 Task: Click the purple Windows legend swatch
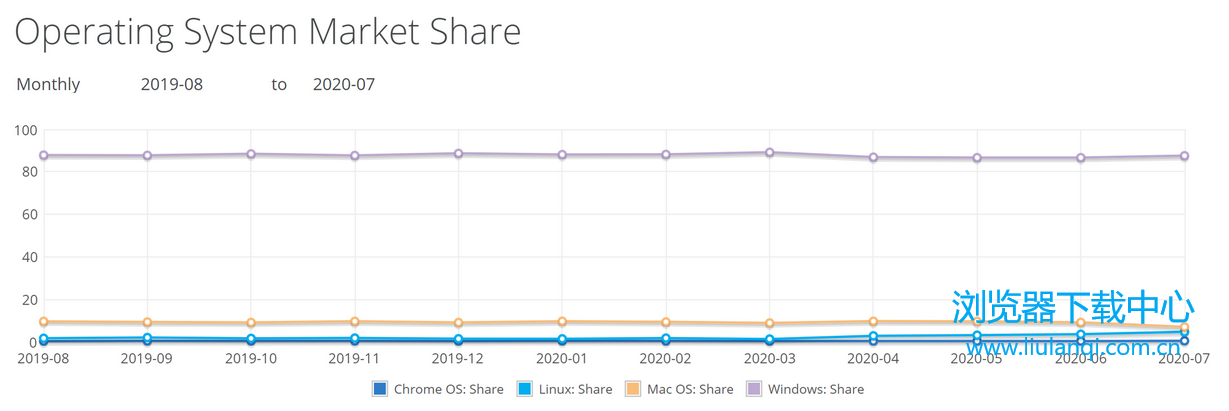click(754, 389)
